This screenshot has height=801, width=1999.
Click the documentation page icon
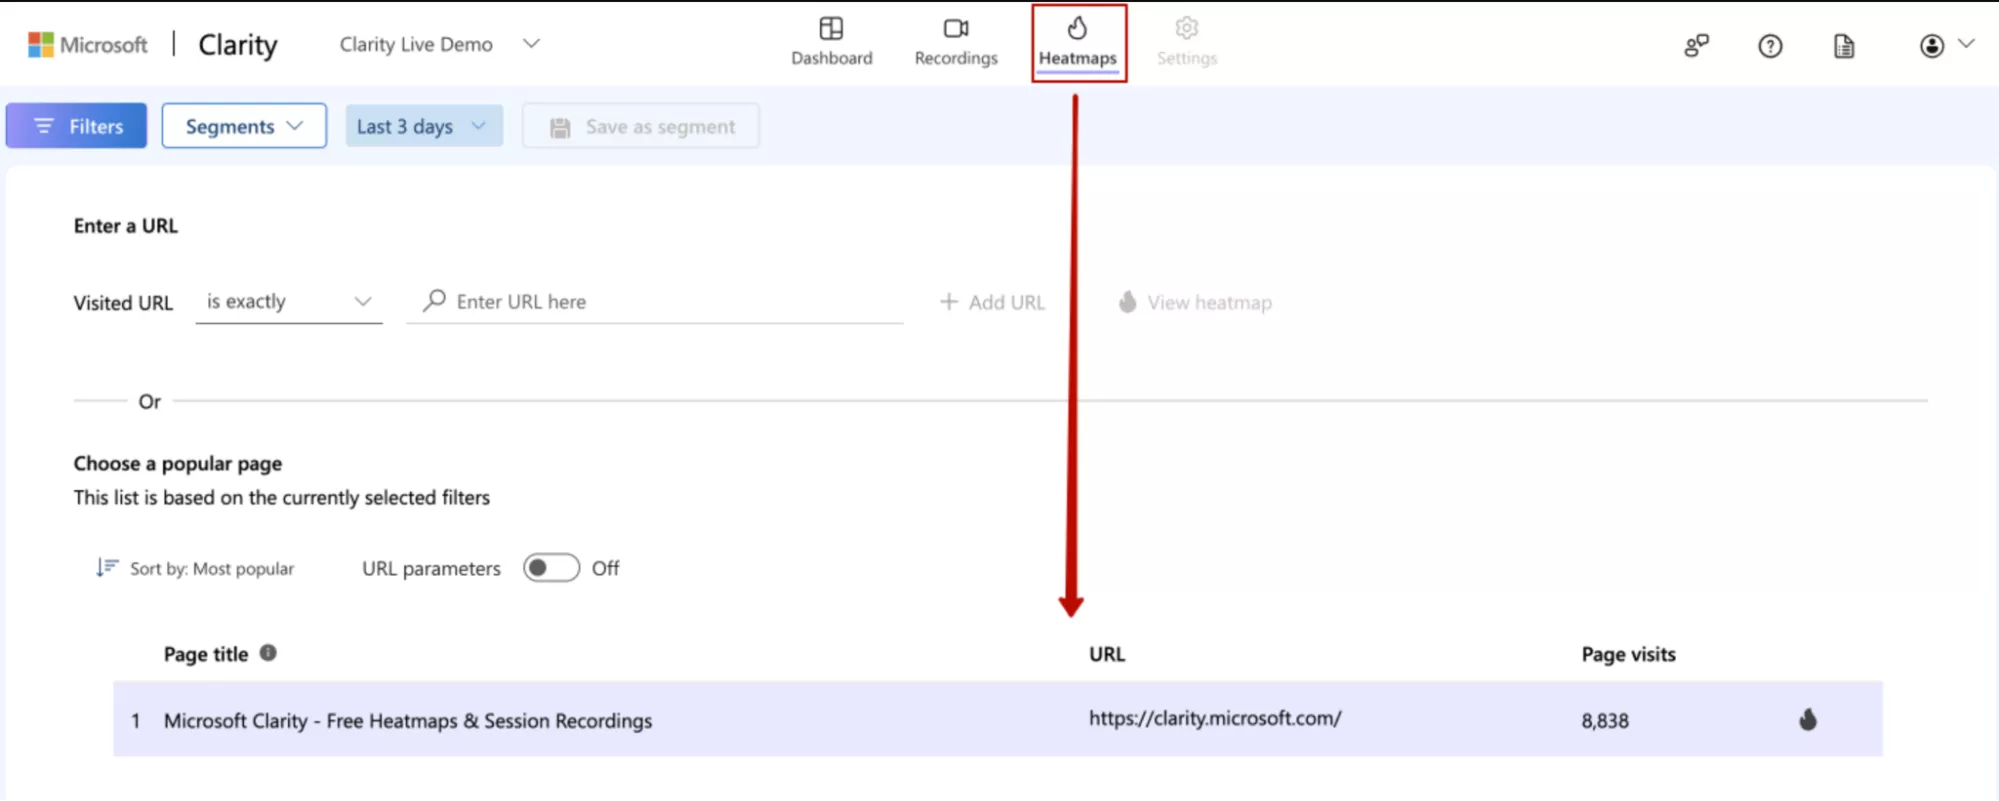(1844, 46)
